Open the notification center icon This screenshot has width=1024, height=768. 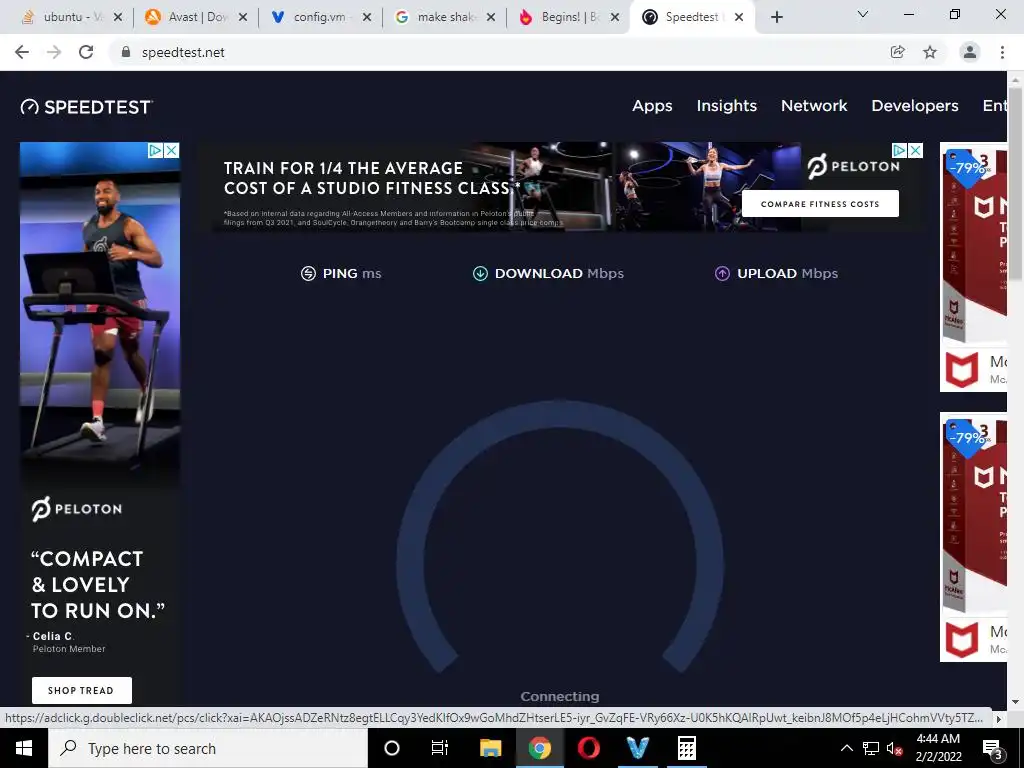[991, 749]
